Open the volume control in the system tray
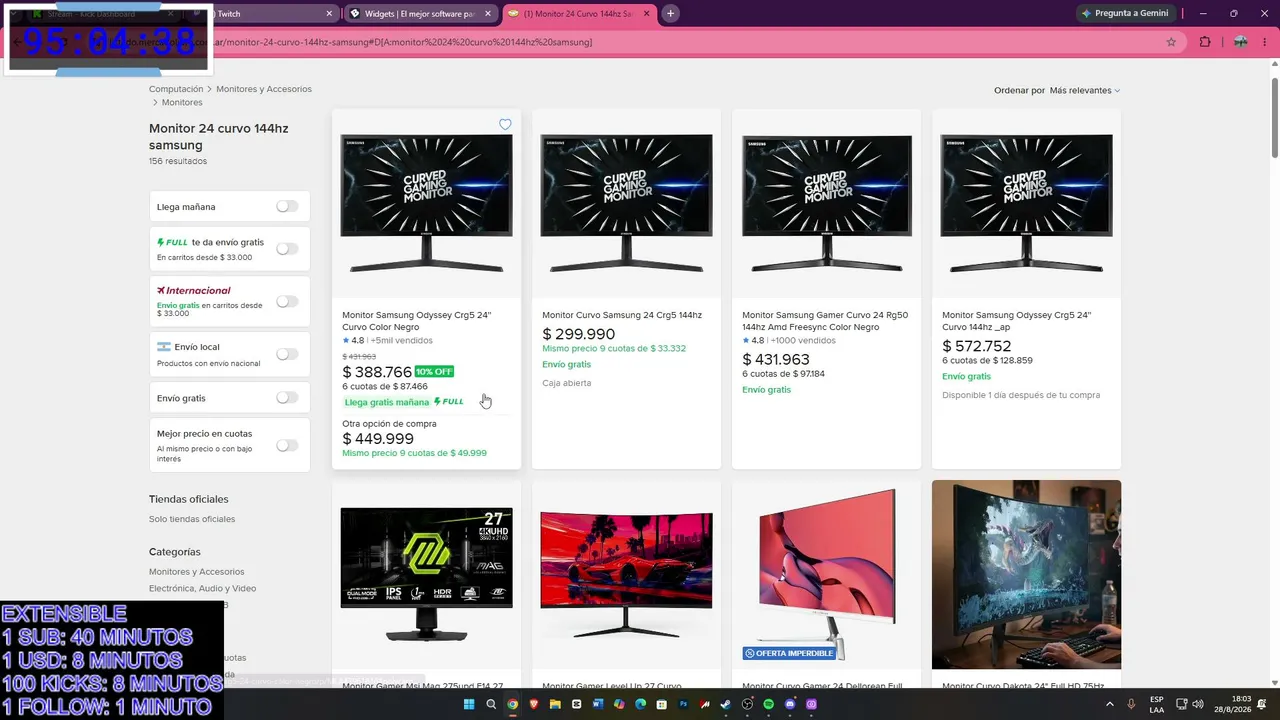The height and width of the screenshot is (720, 1280). coord(1198,704)
